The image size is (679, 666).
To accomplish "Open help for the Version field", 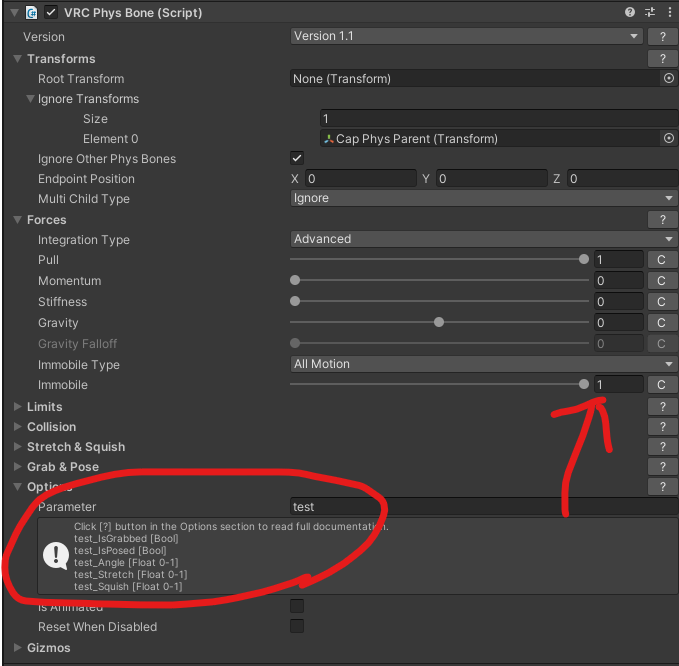I will (663, 36).
